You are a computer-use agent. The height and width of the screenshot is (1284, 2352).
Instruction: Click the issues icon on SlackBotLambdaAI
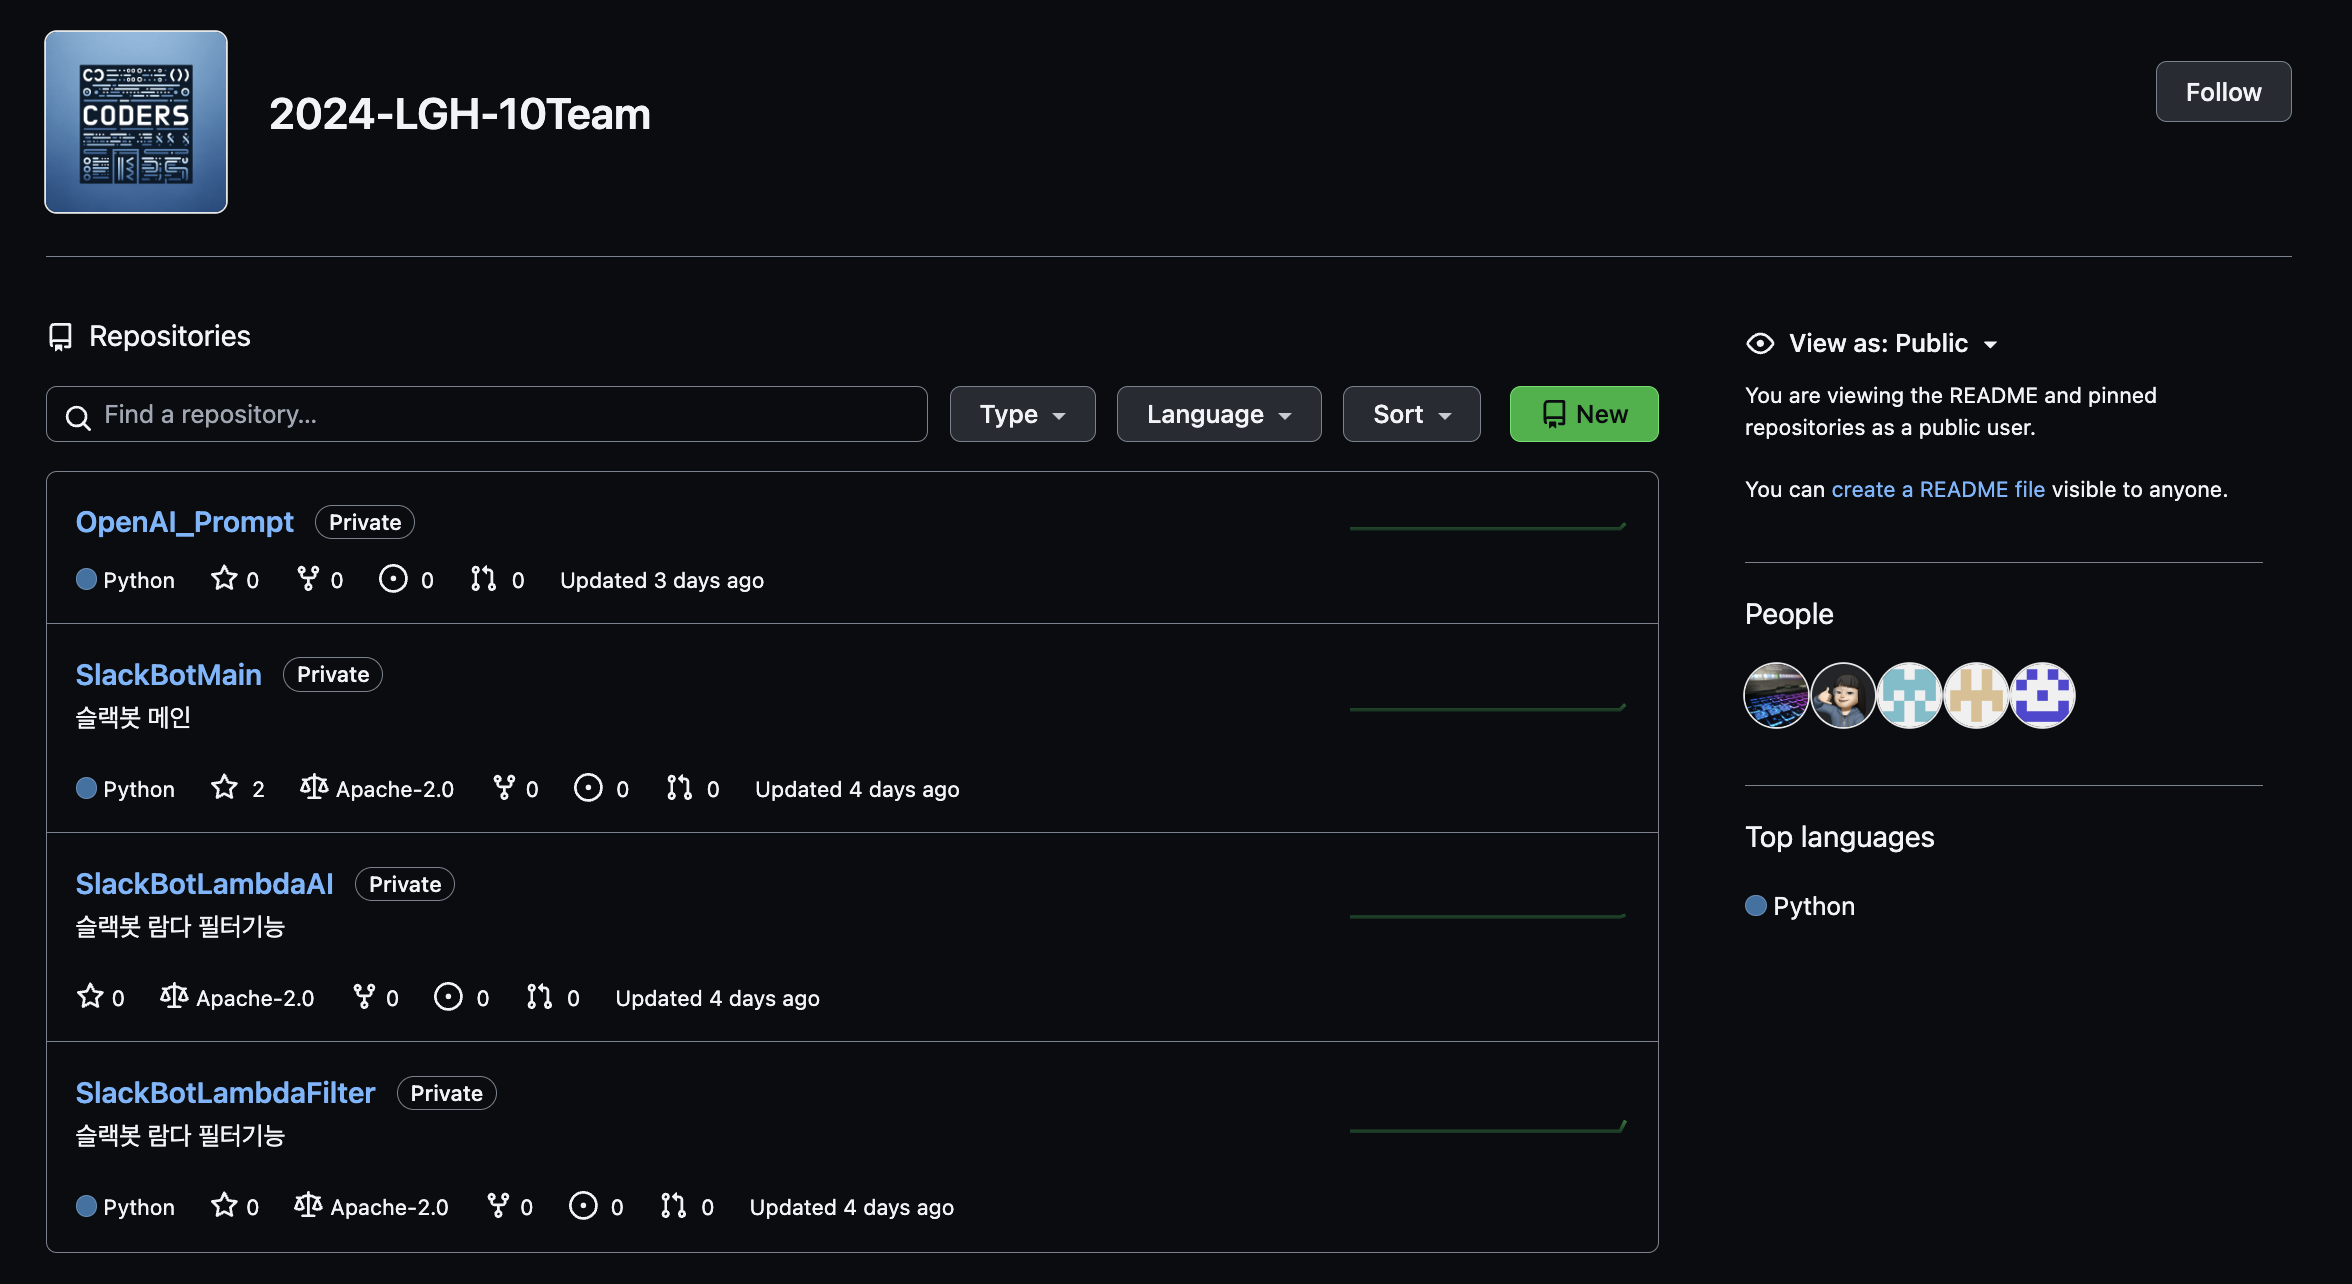tap(448, 997)
